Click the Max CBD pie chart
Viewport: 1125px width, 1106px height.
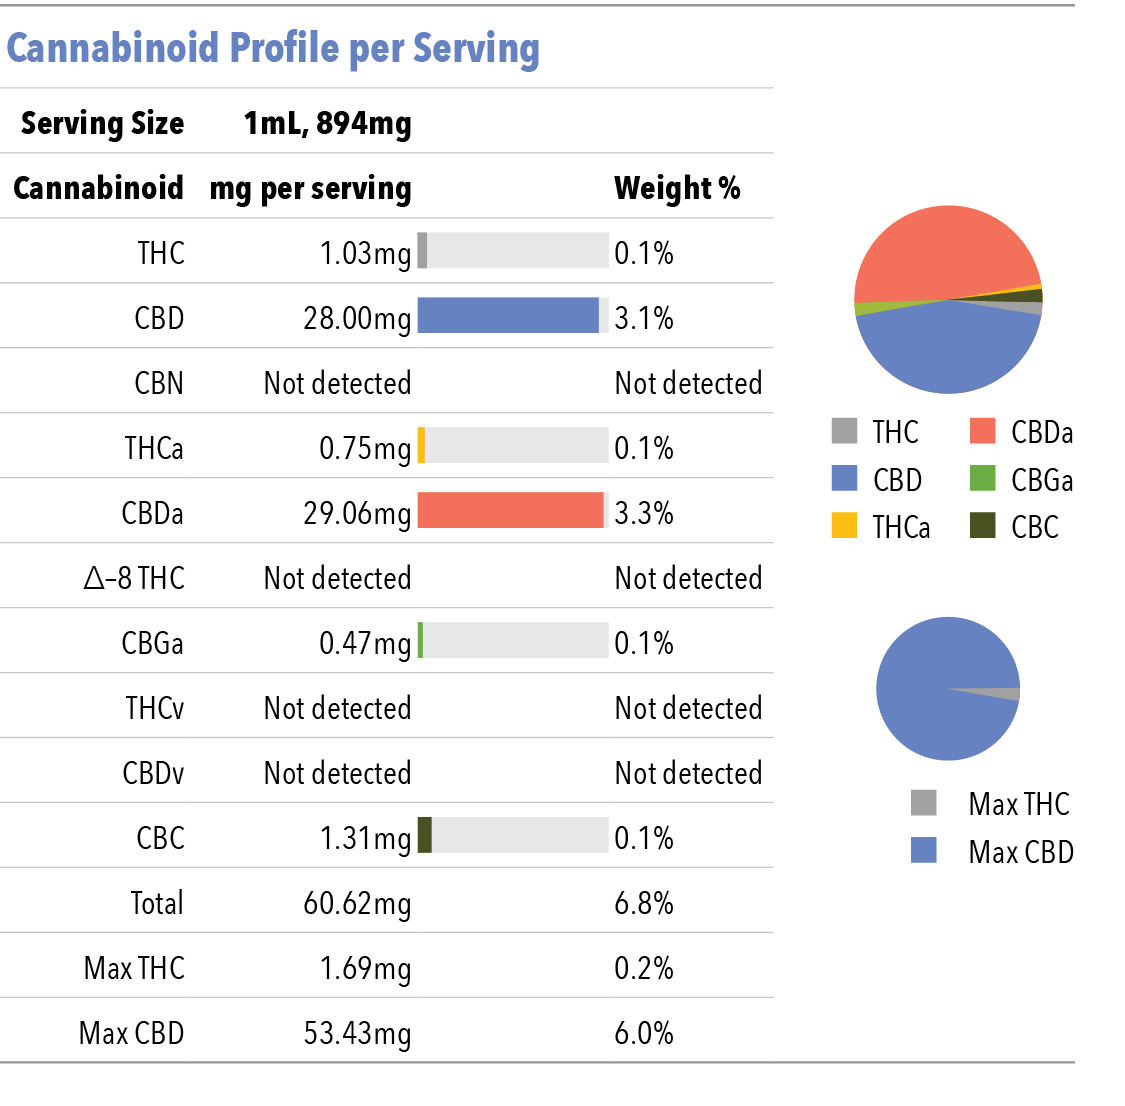[948, 689]
